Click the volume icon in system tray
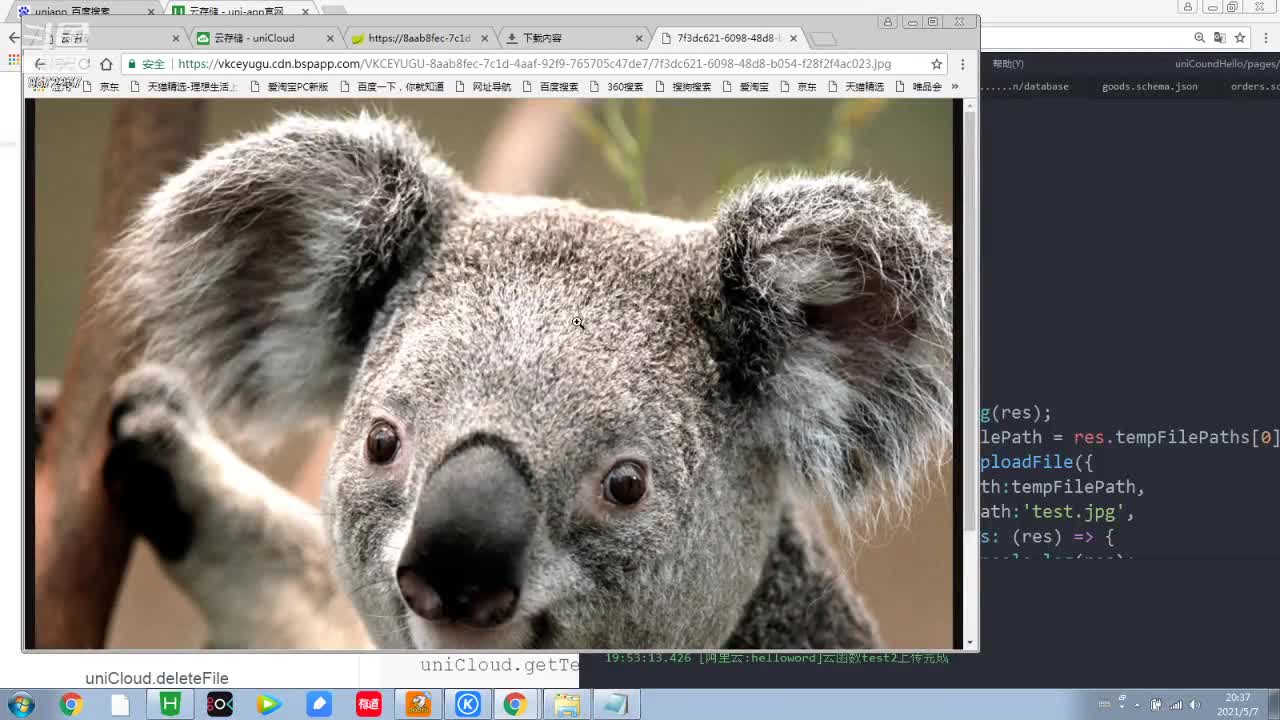Image resolution: width=1280 pixels, height=720 pixels. tap(1194, 704)
